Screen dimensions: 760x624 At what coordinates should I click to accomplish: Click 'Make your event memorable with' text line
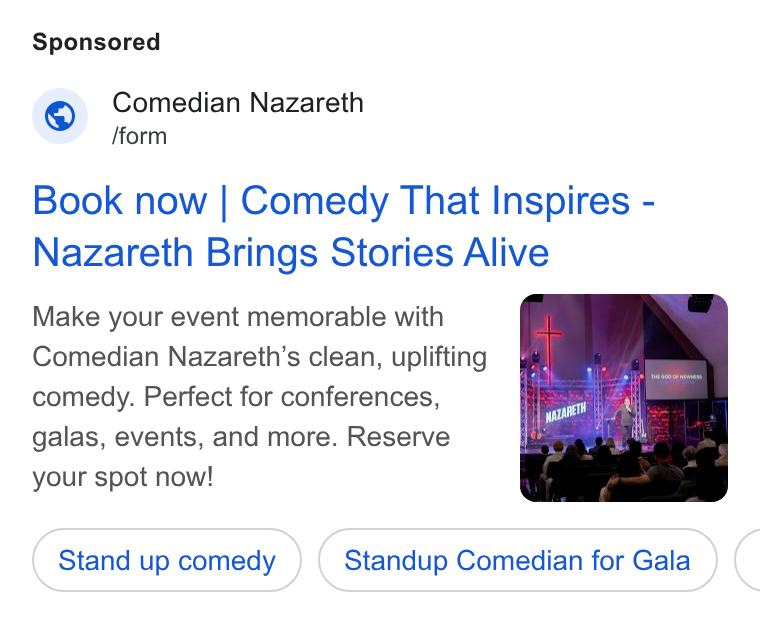click(238, 317)
